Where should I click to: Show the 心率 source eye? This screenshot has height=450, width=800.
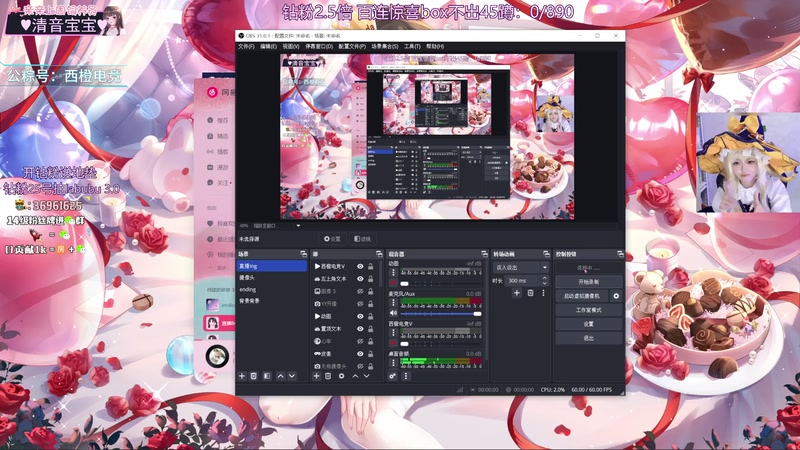coord(360,341)
